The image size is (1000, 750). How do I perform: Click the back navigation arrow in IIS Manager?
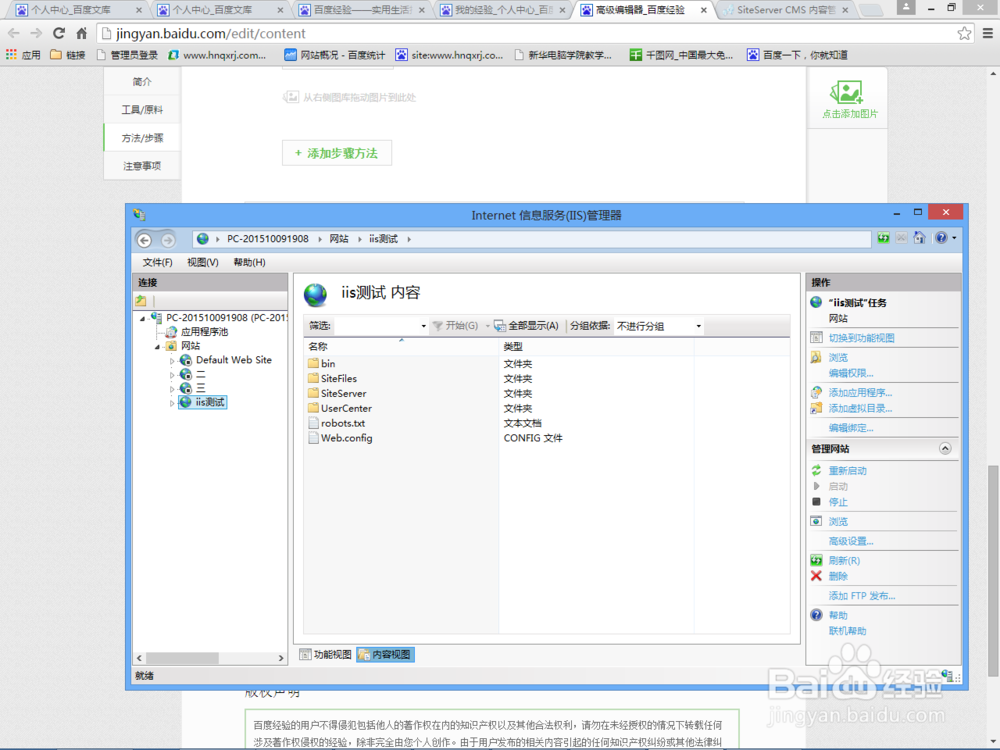point(143,239)
